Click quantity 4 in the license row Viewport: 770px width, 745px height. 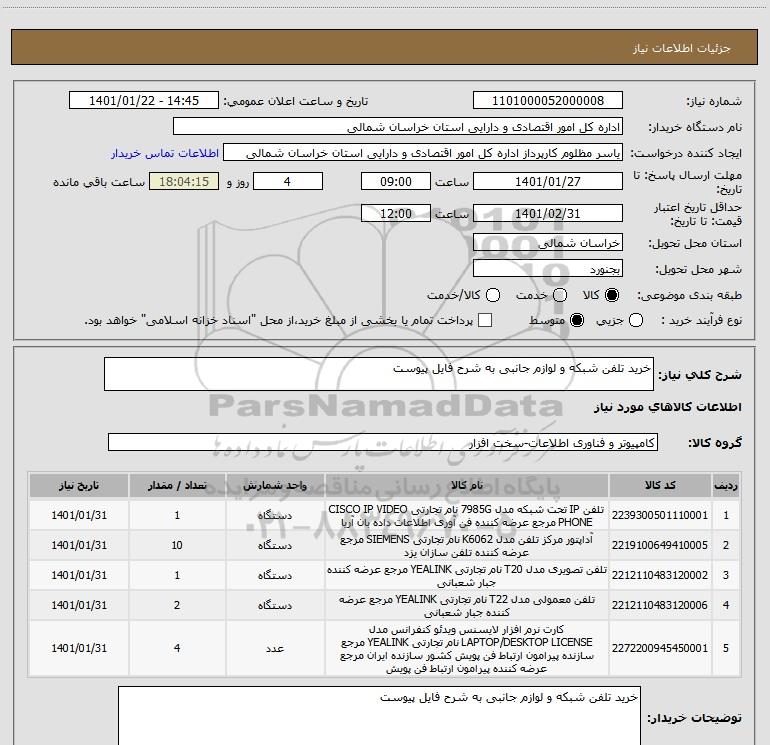tap(177, 648)
